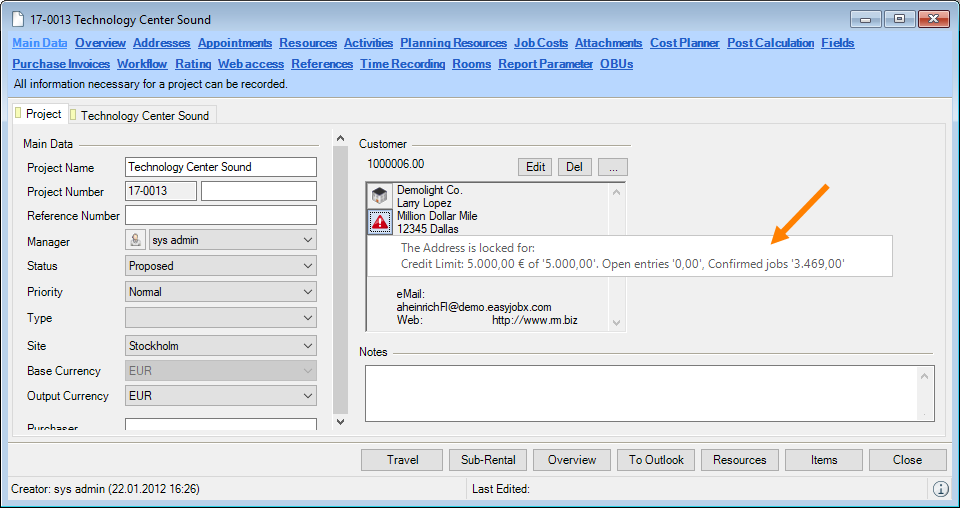Open the Manager dropdown

click(x=308, y=240)
